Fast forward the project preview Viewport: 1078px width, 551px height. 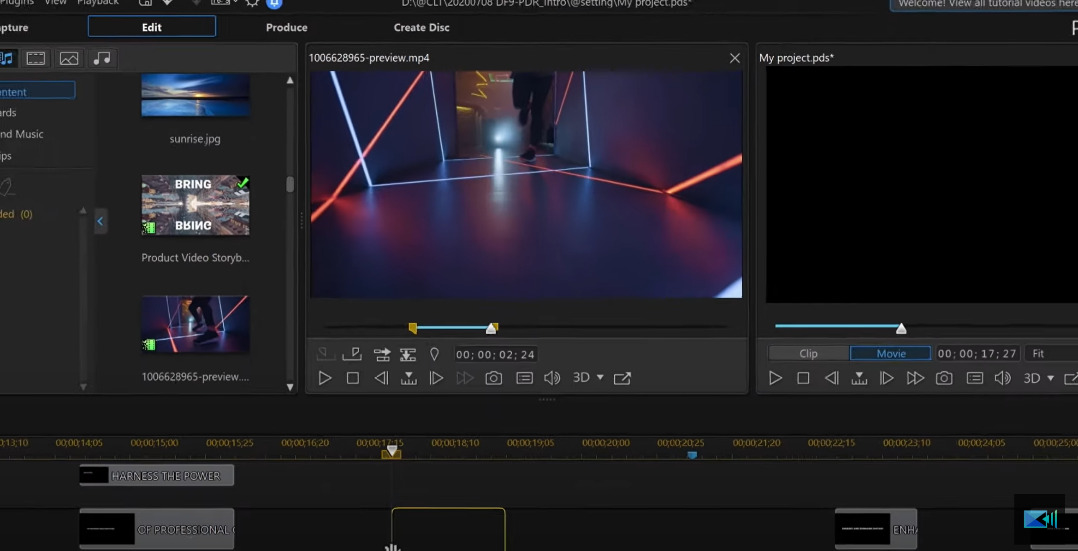pyautogui.click(x=915, y=378)
